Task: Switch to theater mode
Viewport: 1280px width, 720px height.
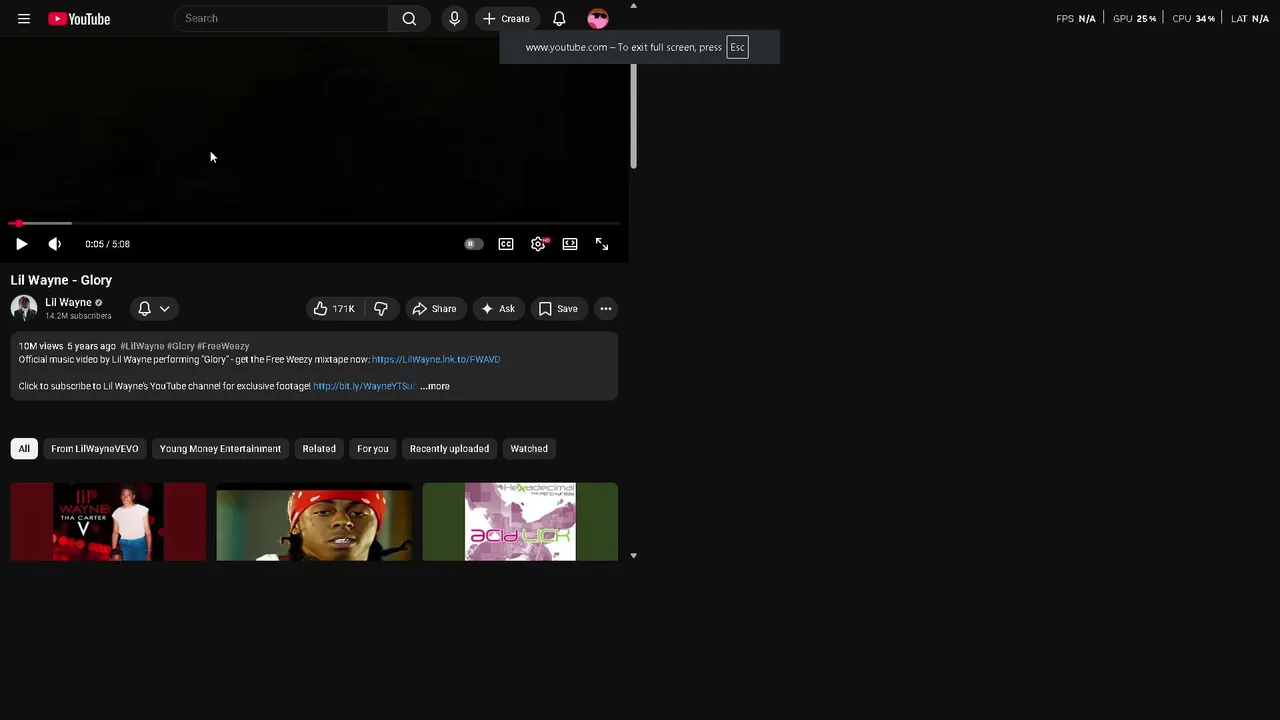Action: 570,244
